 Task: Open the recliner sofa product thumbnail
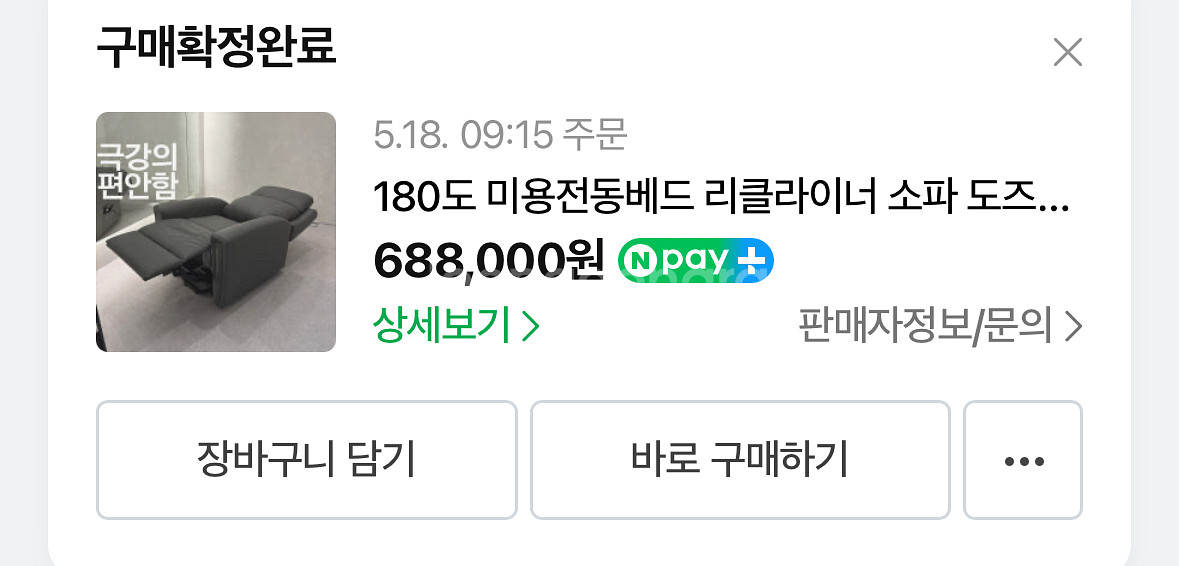point(216,232)
